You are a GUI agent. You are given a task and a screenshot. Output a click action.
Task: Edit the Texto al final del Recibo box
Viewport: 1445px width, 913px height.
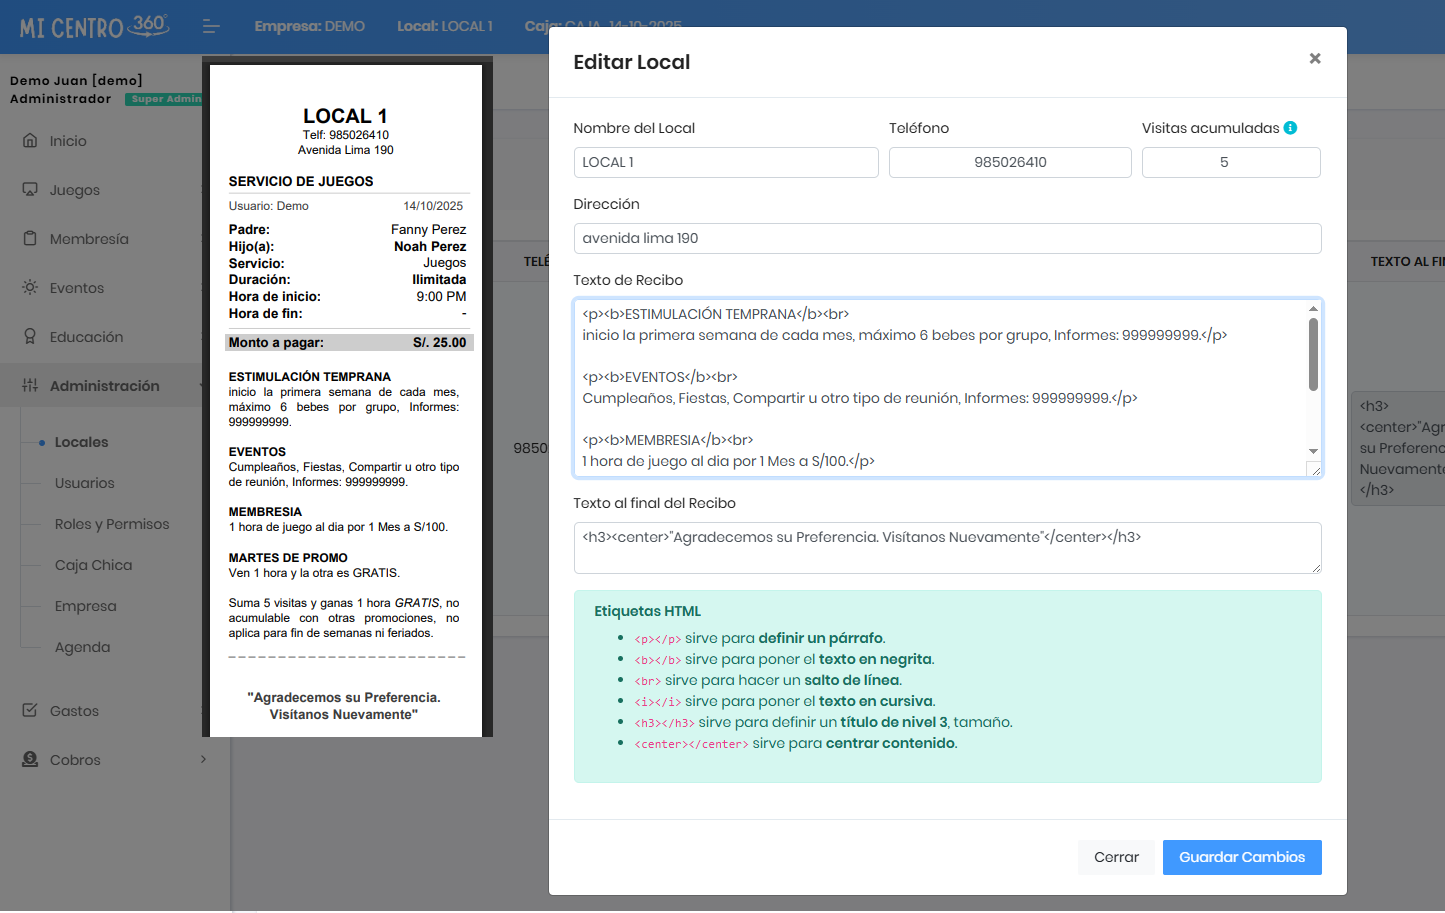(x=946, y=548)
